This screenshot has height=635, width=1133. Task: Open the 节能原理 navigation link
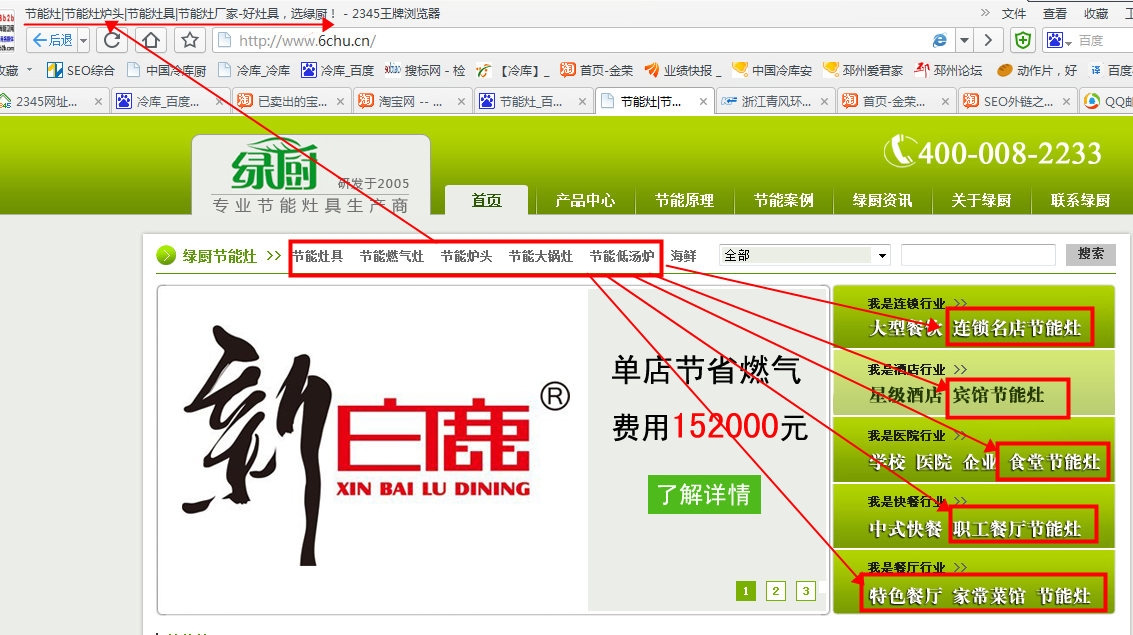pyautogui.click(x=684, y=200)
